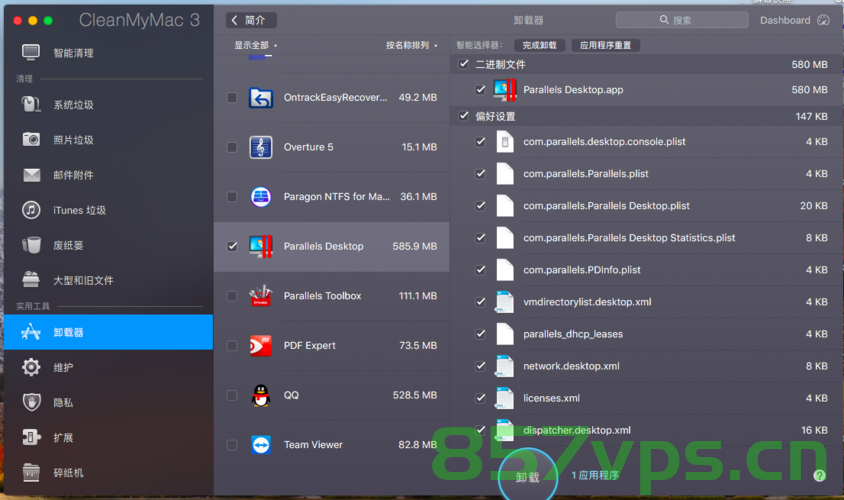Open the Maintenance (维护) gear icon
This screenshot has height=500, width=844.
pyautogui.click(x=31, y=367)
